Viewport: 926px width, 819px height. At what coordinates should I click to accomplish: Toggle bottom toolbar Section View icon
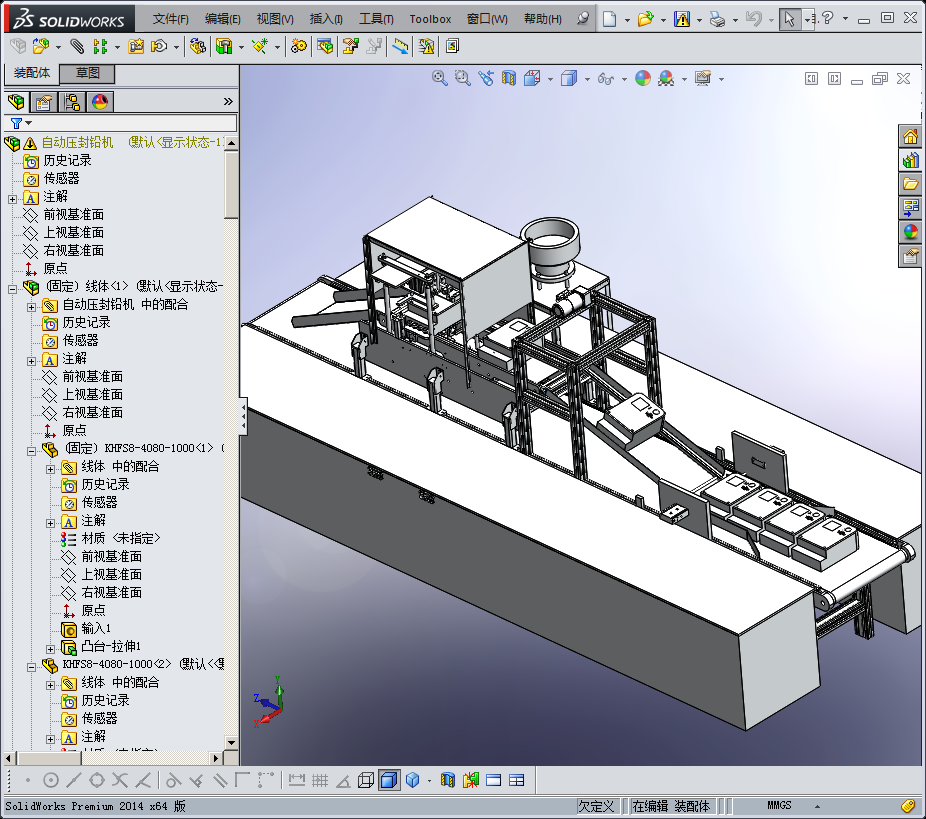coord(448,781)
